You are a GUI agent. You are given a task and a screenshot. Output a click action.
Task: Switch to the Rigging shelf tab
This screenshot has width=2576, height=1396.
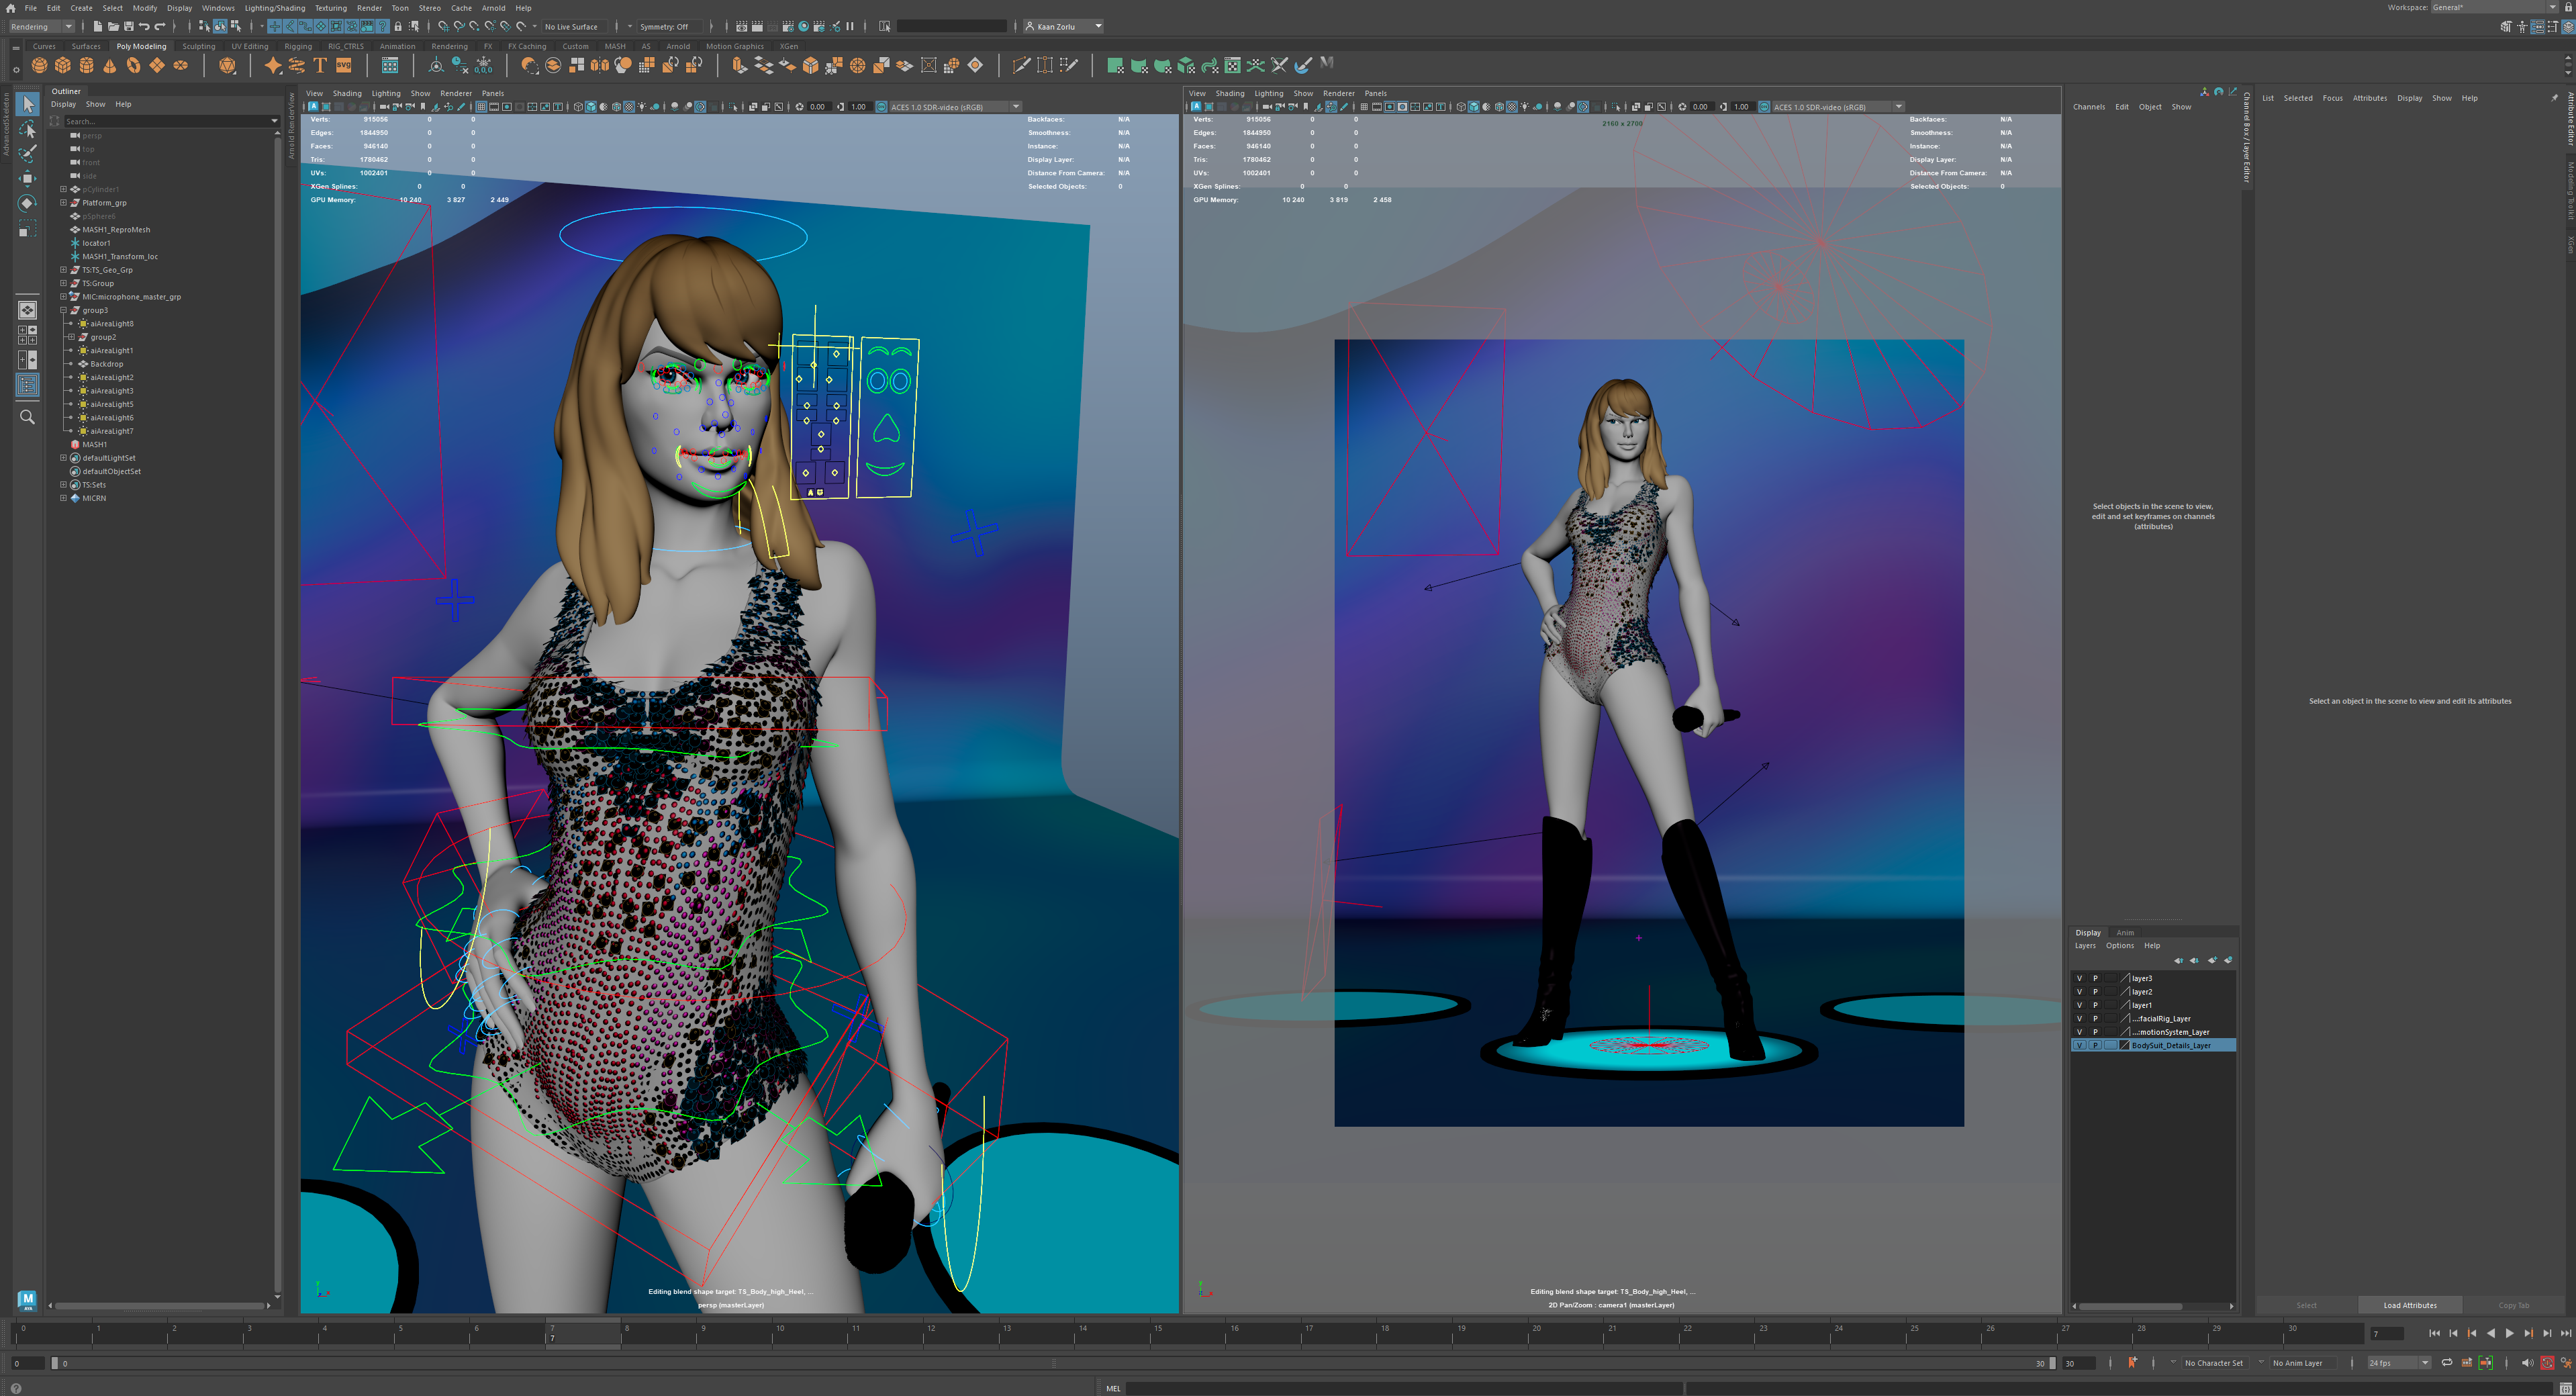[298, 46]
